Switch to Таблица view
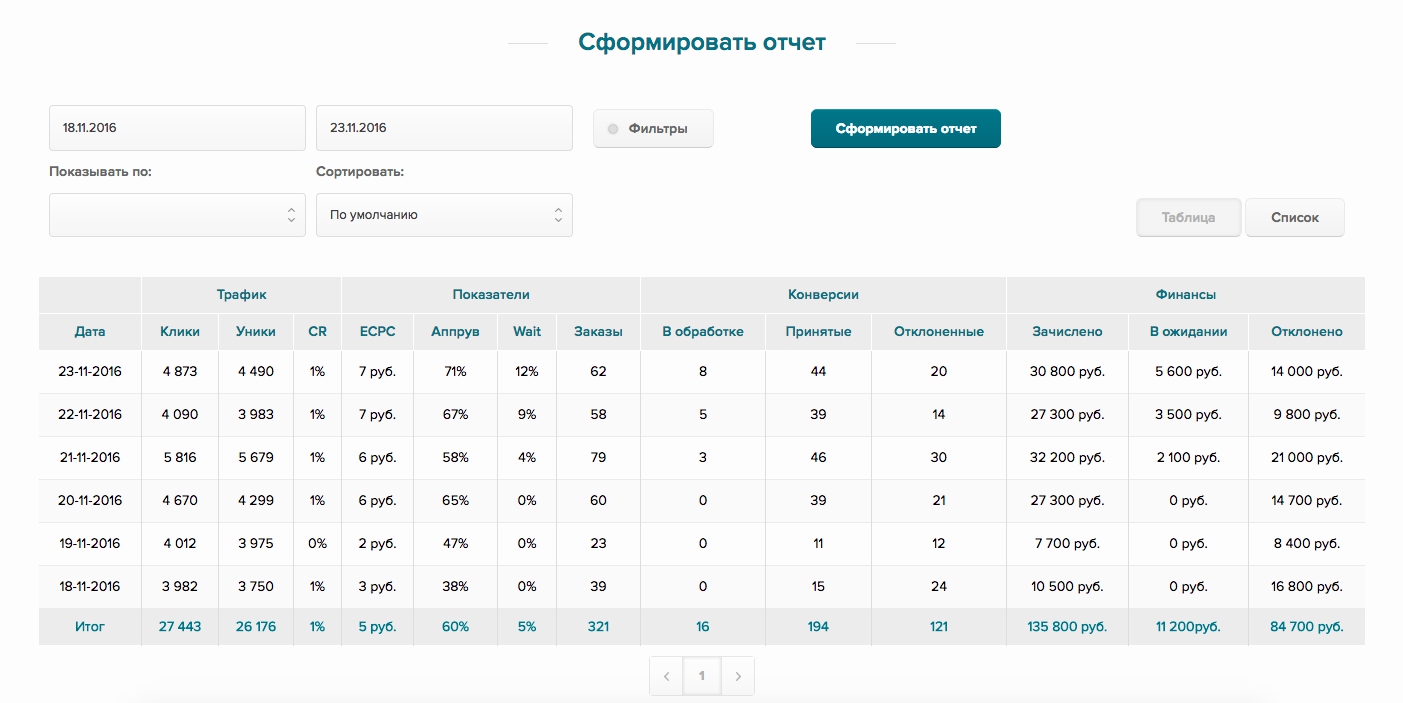 [x=1188, y=217]
